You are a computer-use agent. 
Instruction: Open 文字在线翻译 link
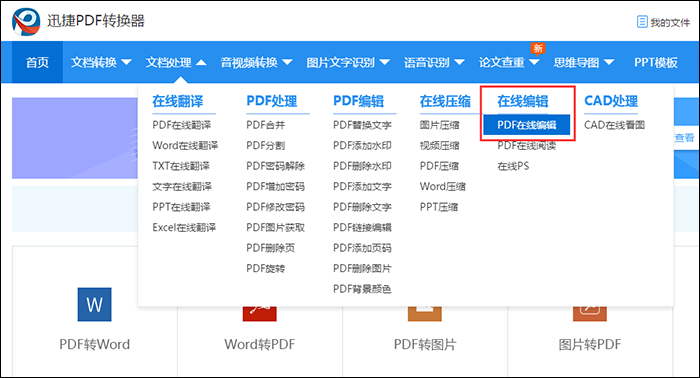[182, 187]
